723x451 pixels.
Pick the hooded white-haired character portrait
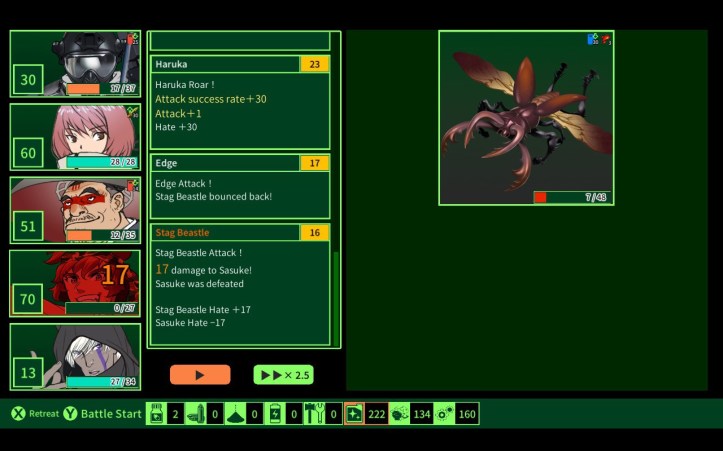(76, 356)
